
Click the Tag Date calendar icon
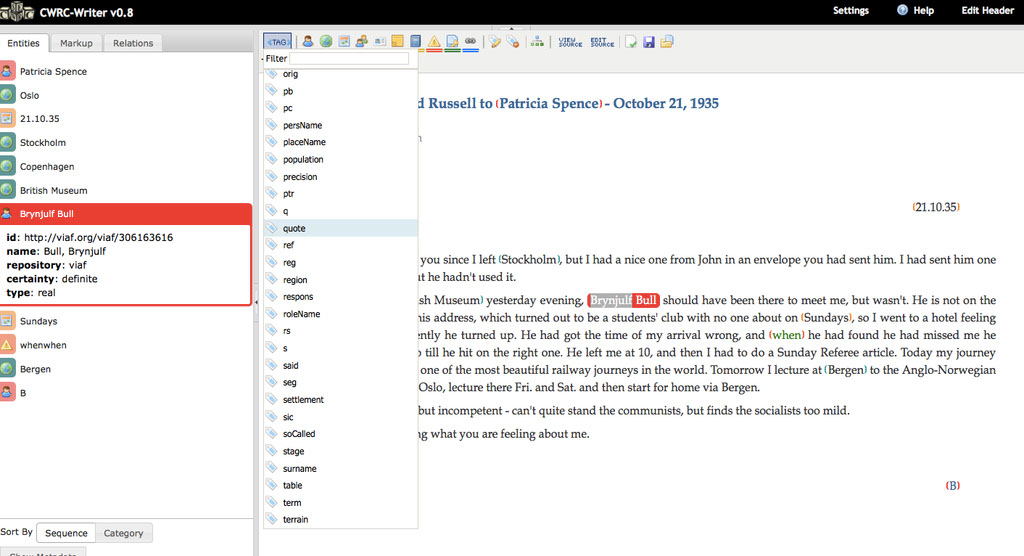click(344, 41)
